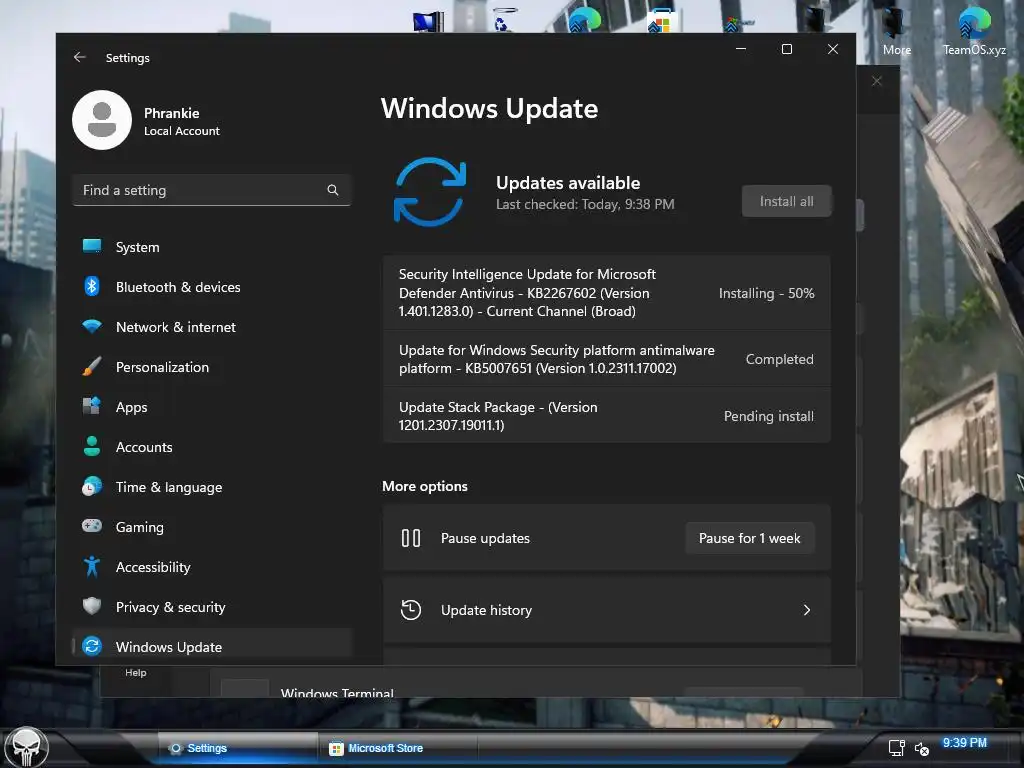Open Bluetooth & devices icon
The height and width of the screenshot is (768, 1024).
[x=92, y=286]
